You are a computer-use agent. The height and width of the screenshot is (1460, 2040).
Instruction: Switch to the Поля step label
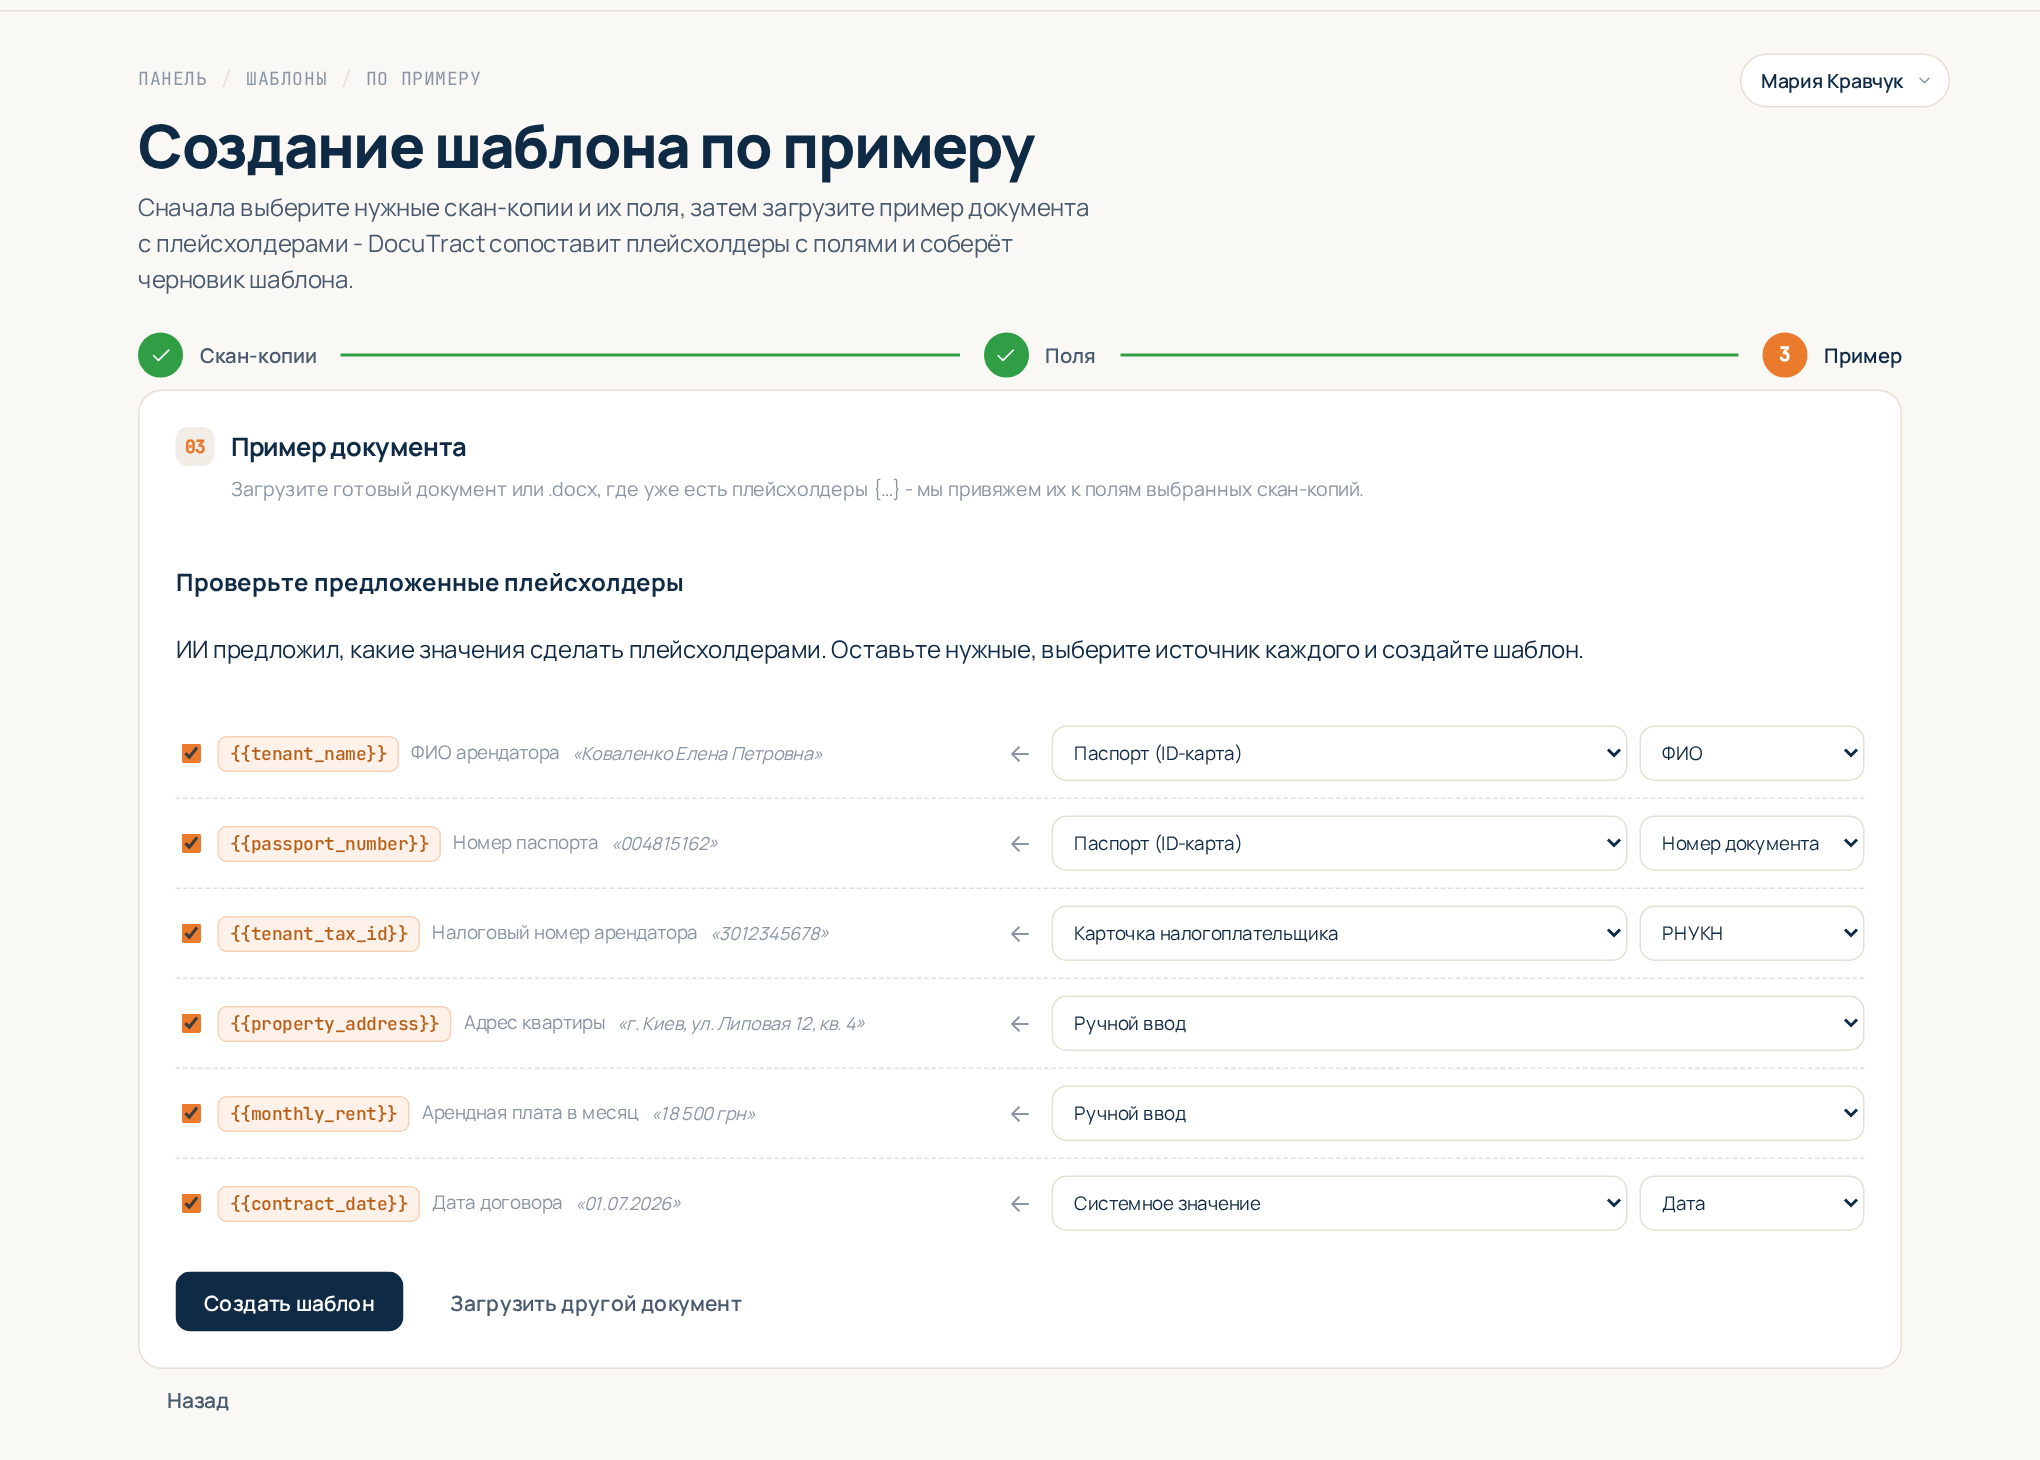click(x=1070, y=356)
